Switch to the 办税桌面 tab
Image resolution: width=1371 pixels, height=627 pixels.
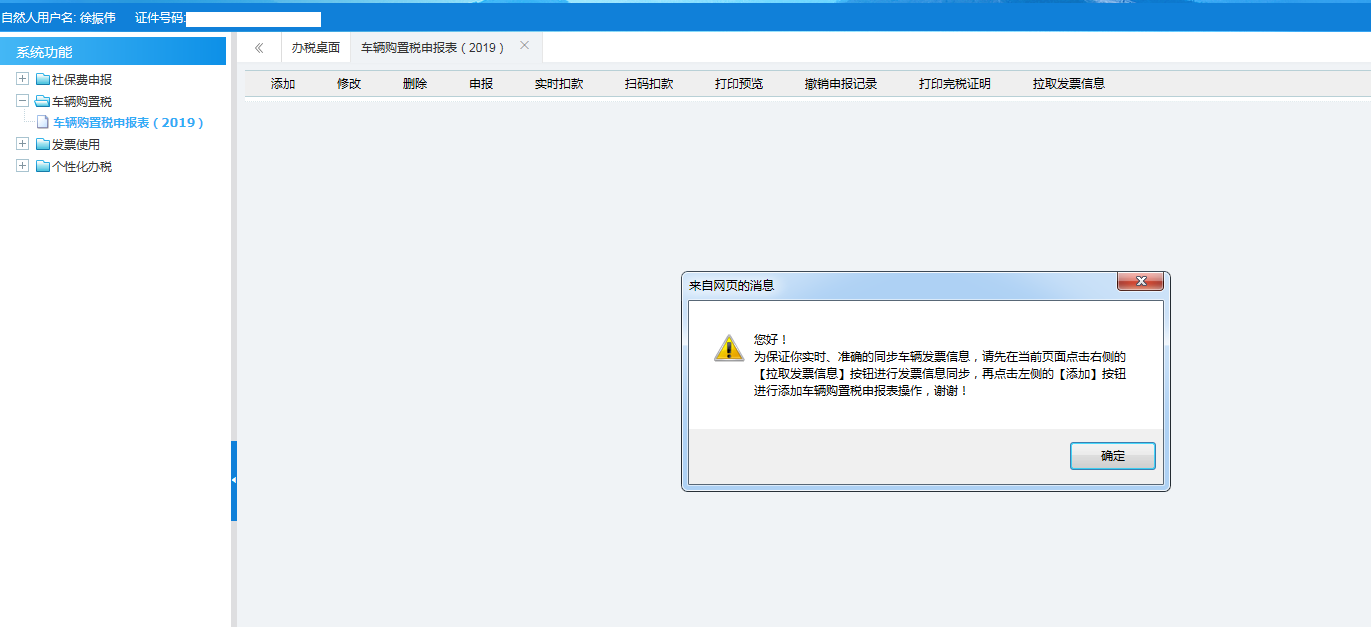[x=315, y=46]
